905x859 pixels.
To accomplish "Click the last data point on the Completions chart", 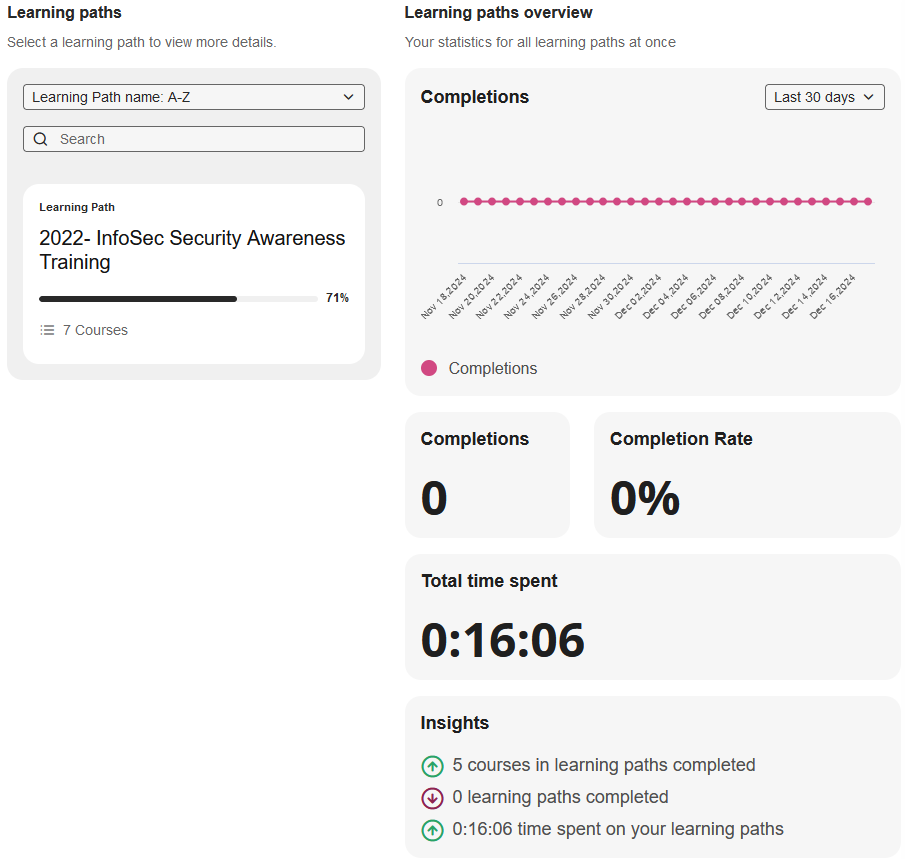I will point(869,201).
